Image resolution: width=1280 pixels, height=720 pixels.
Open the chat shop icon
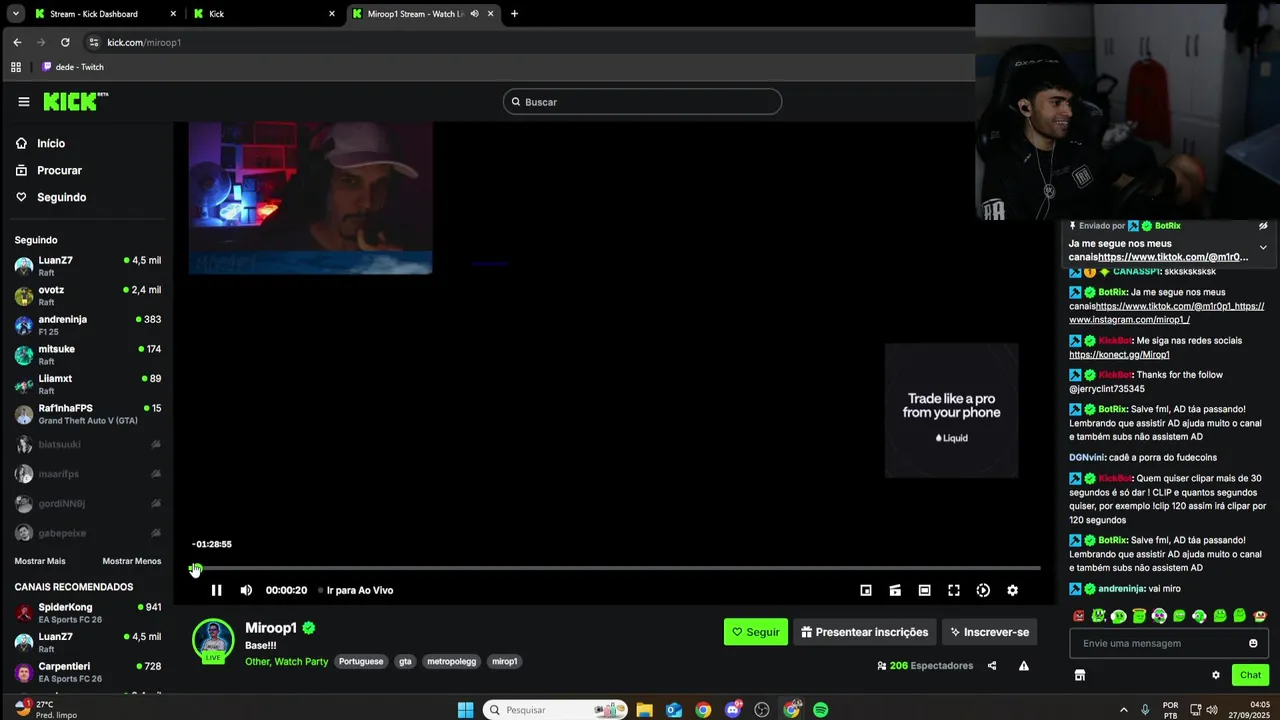[x=1079, y=675]
